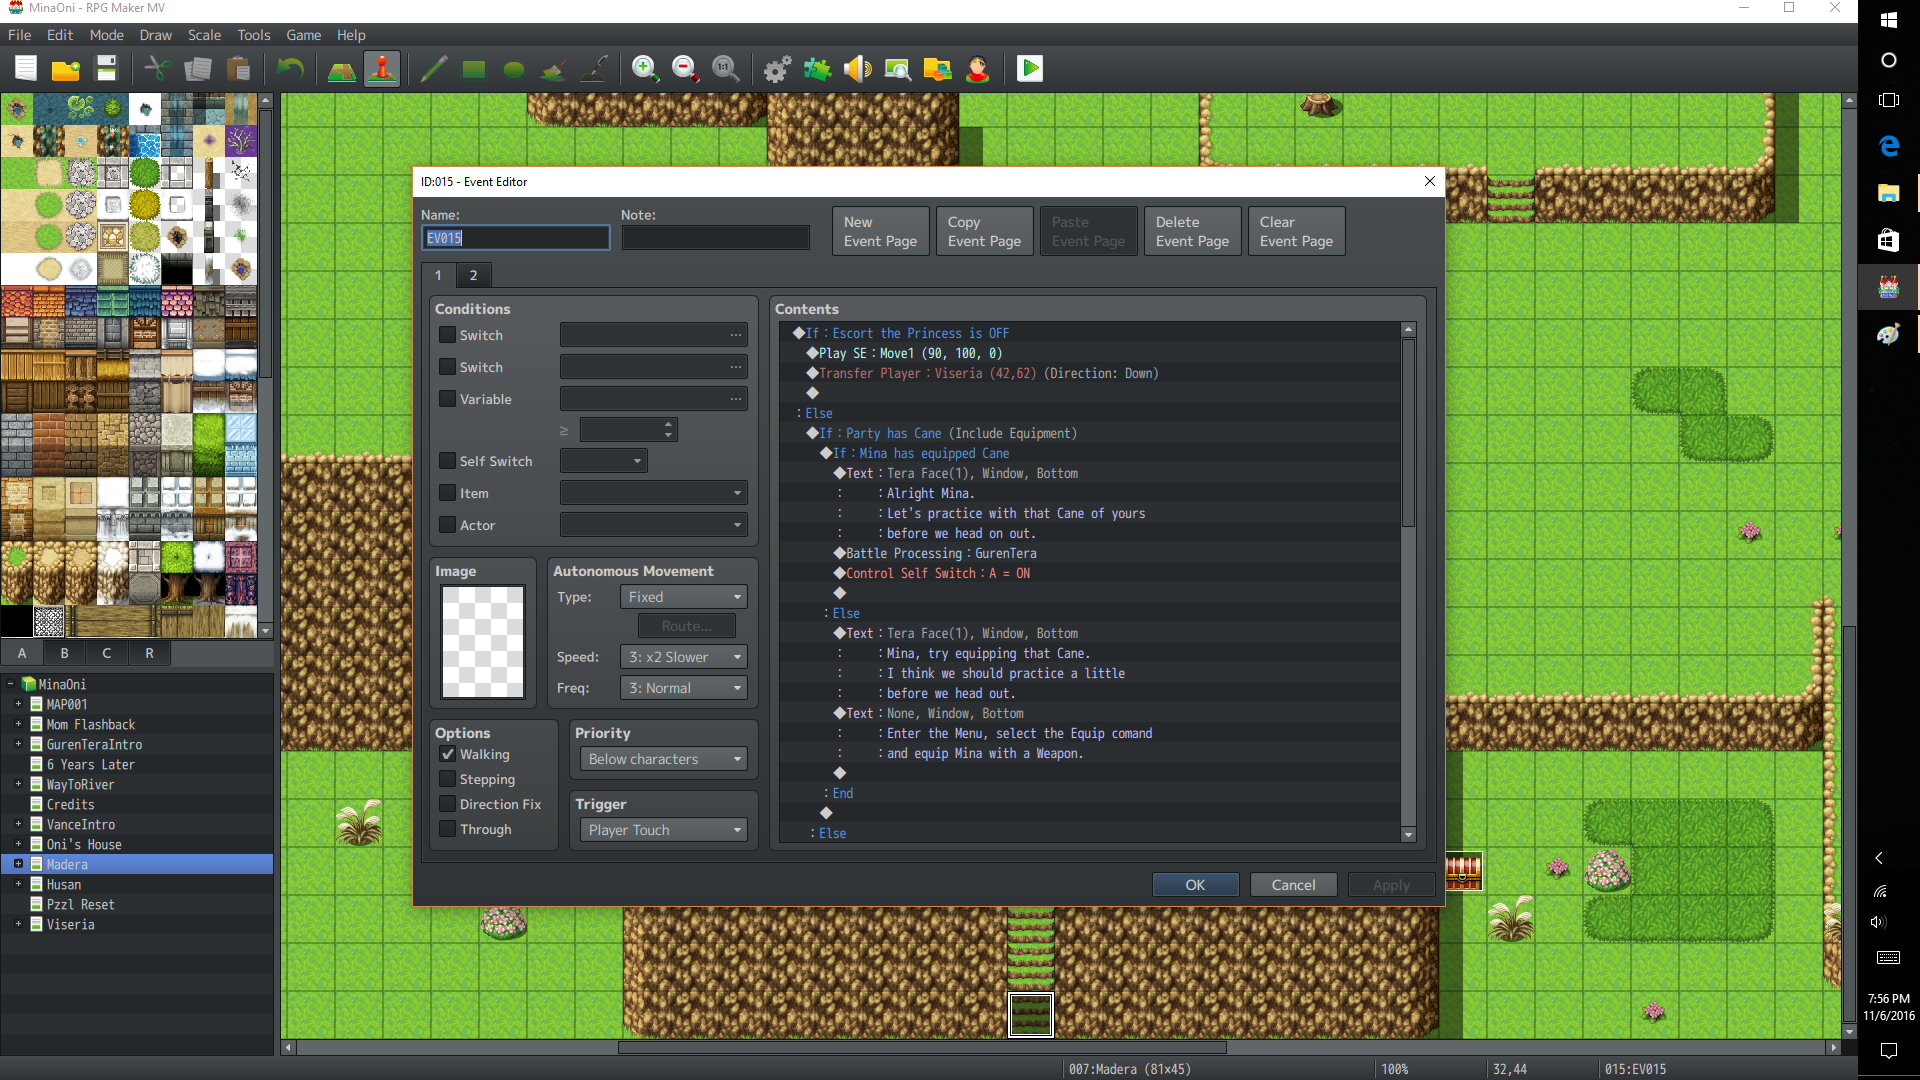
Task: Open the Priority Below characters dropdown
Action: click(663, 759)
